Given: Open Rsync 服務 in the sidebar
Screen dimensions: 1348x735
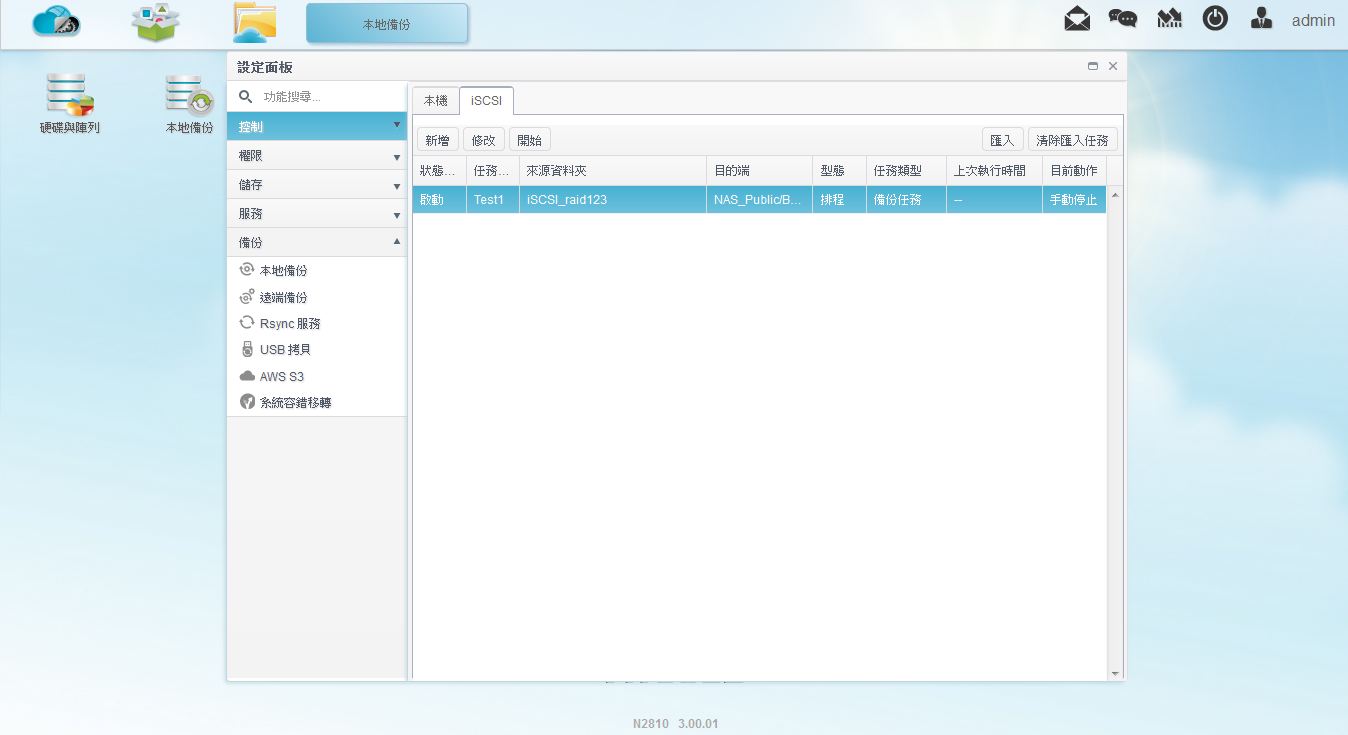Looking at the screenshot, I should 290,323.
